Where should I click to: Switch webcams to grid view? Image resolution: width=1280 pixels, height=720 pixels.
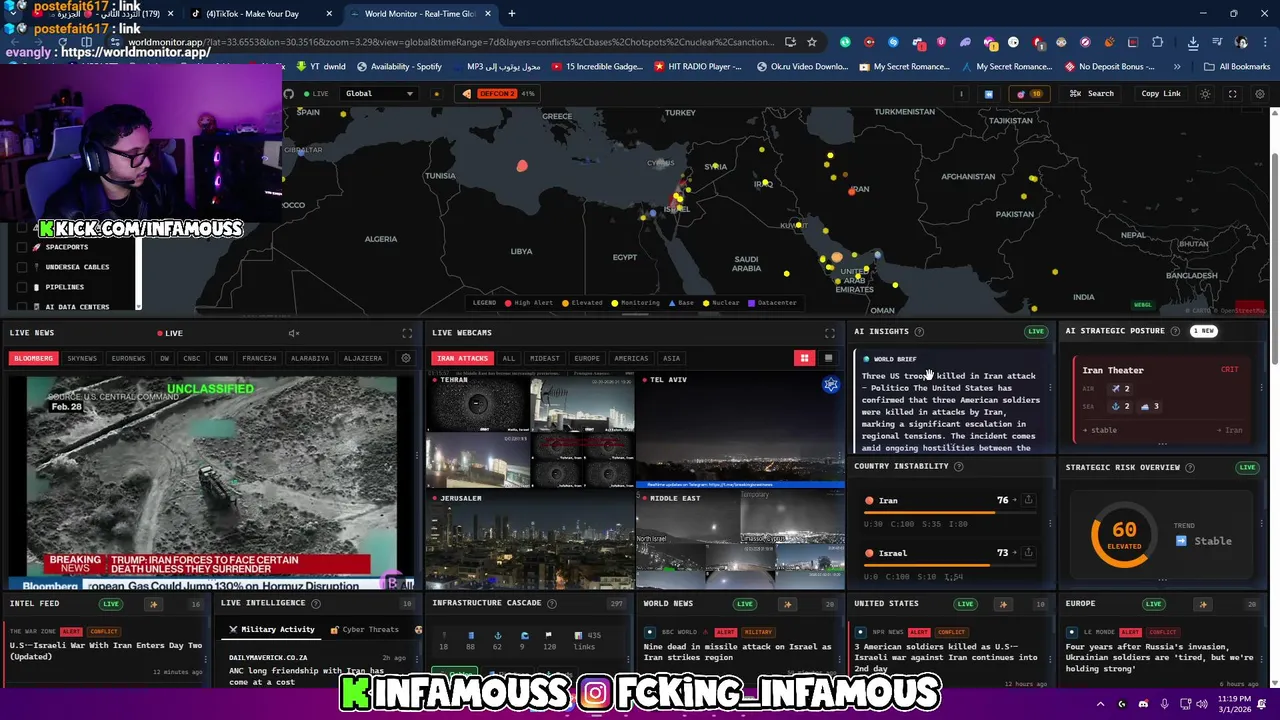pos(804,358)
